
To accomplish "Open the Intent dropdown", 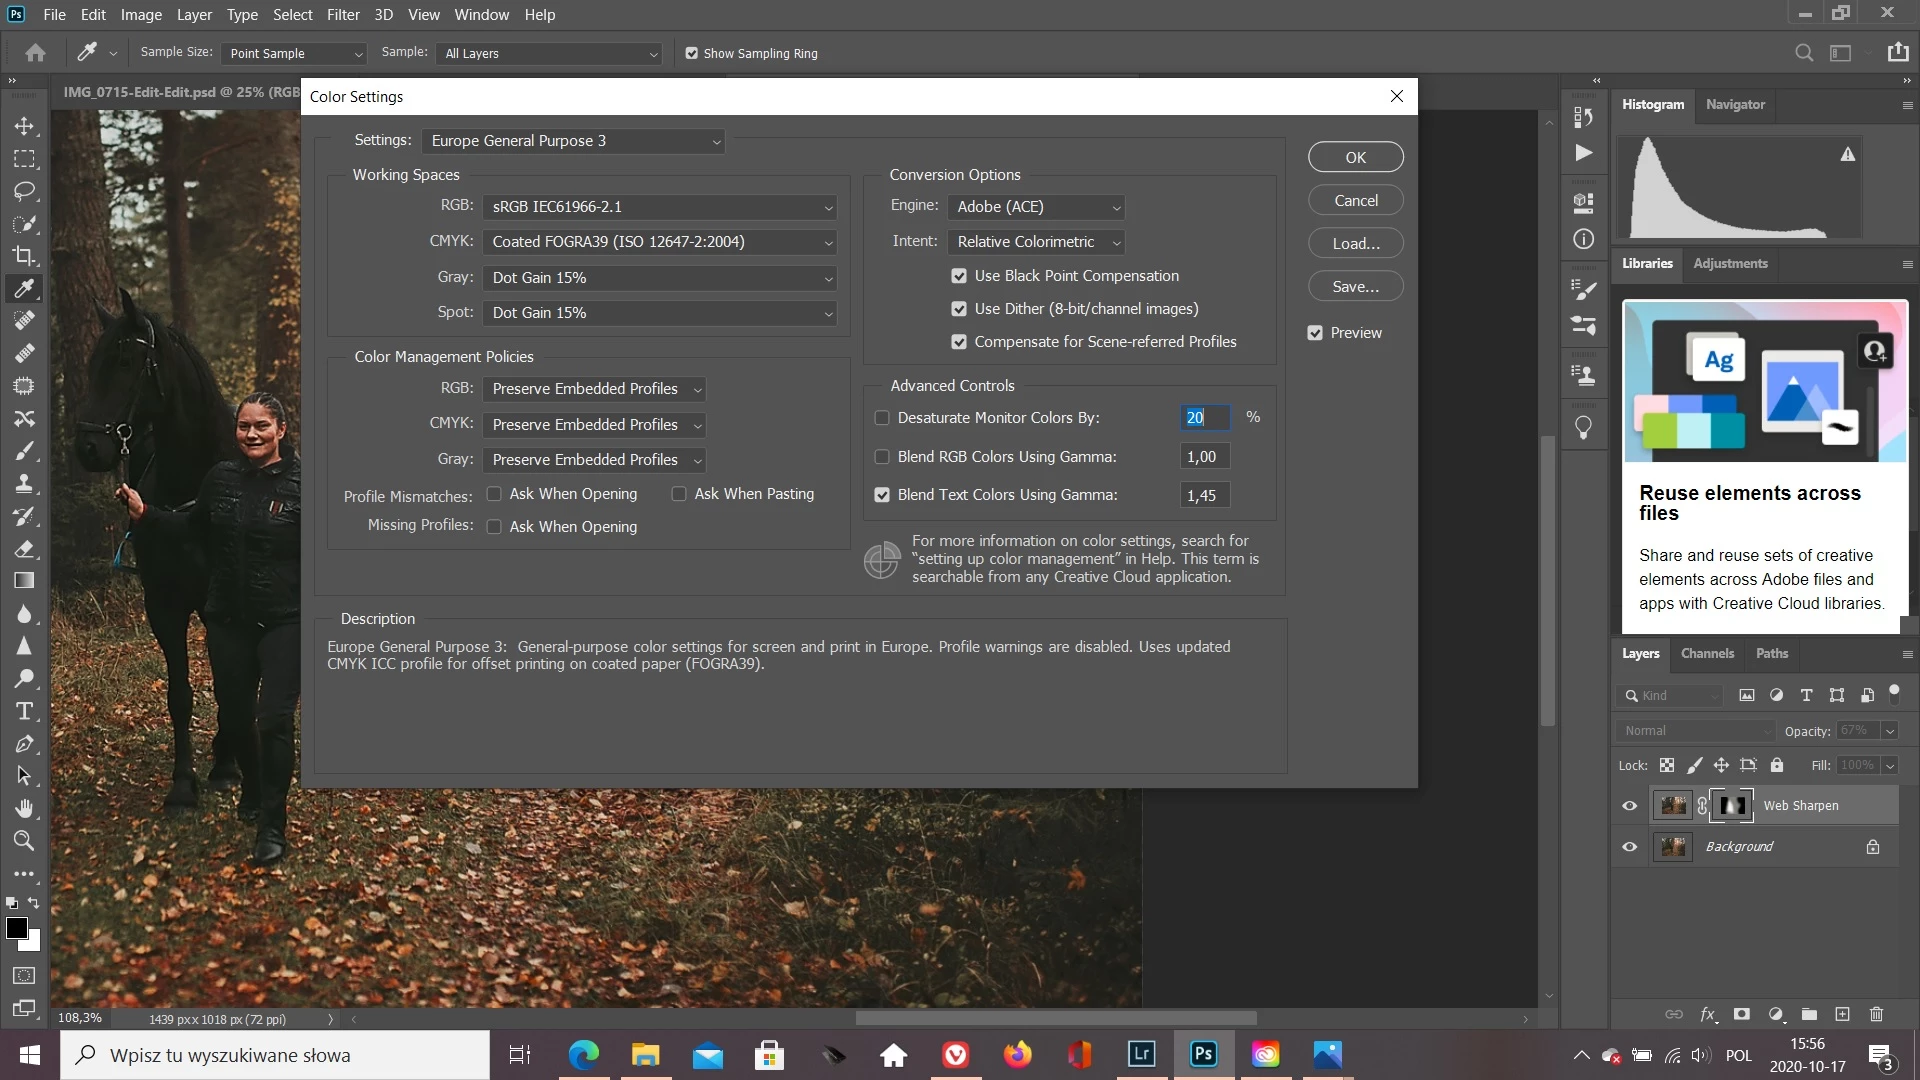I will [x=1036, y=242].
